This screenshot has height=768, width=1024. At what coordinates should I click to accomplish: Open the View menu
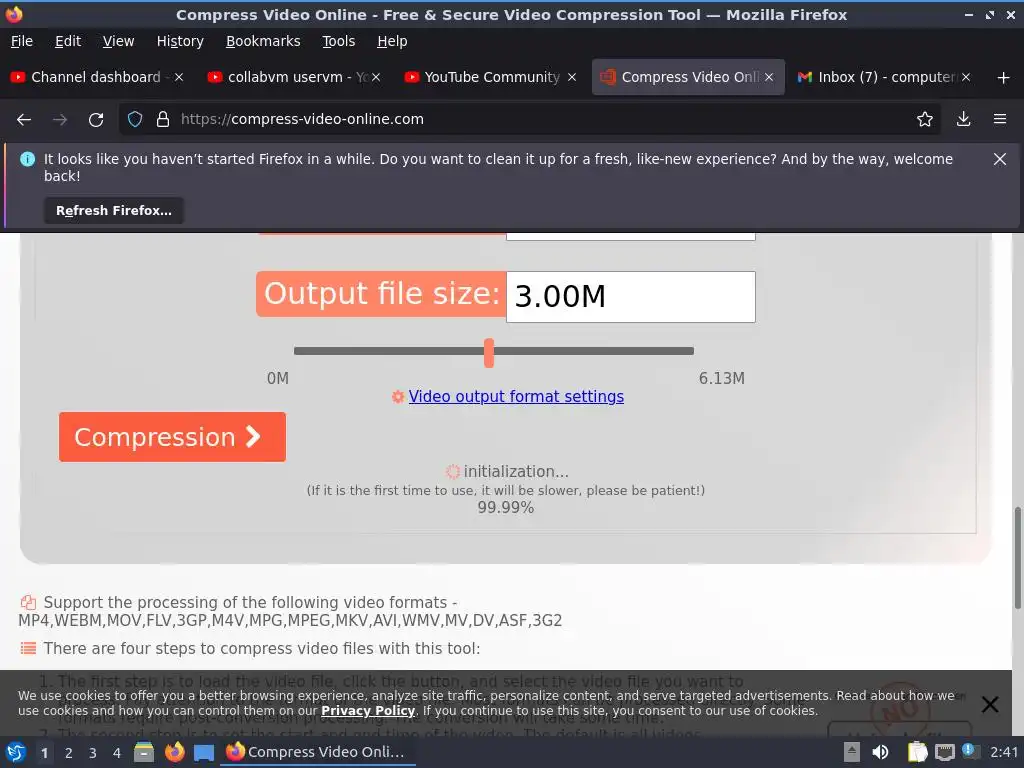click(118, 41)
